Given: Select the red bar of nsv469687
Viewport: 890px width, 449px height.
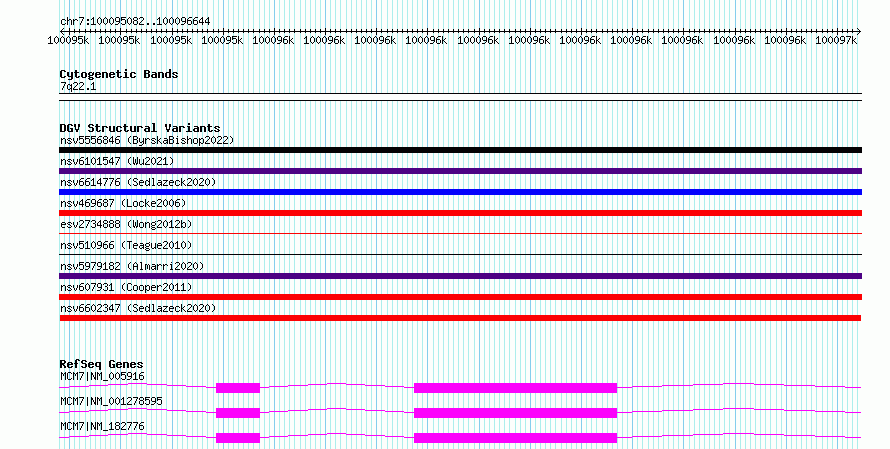Looking at the screenshot, I should point(460,213).
